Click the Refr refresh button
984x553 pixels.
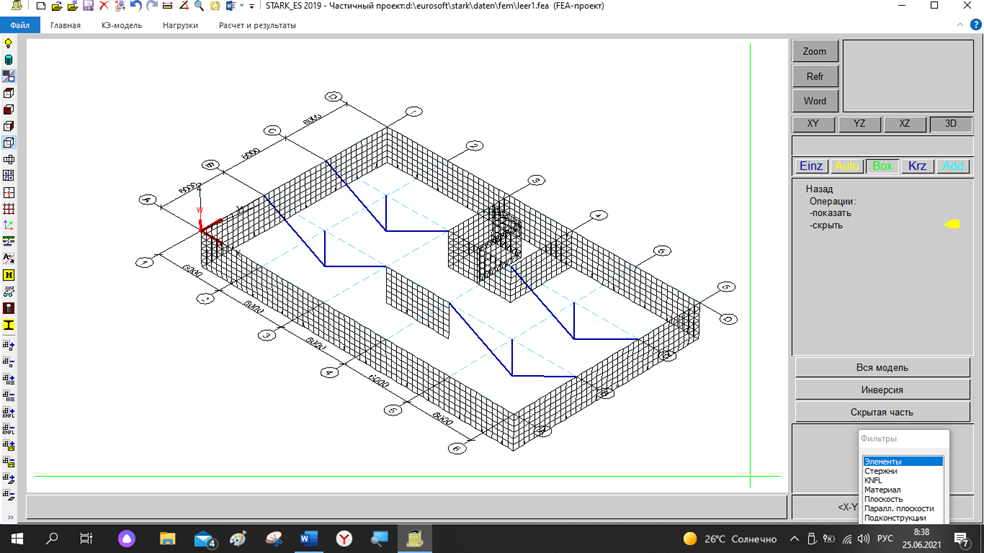coord(815,77)
